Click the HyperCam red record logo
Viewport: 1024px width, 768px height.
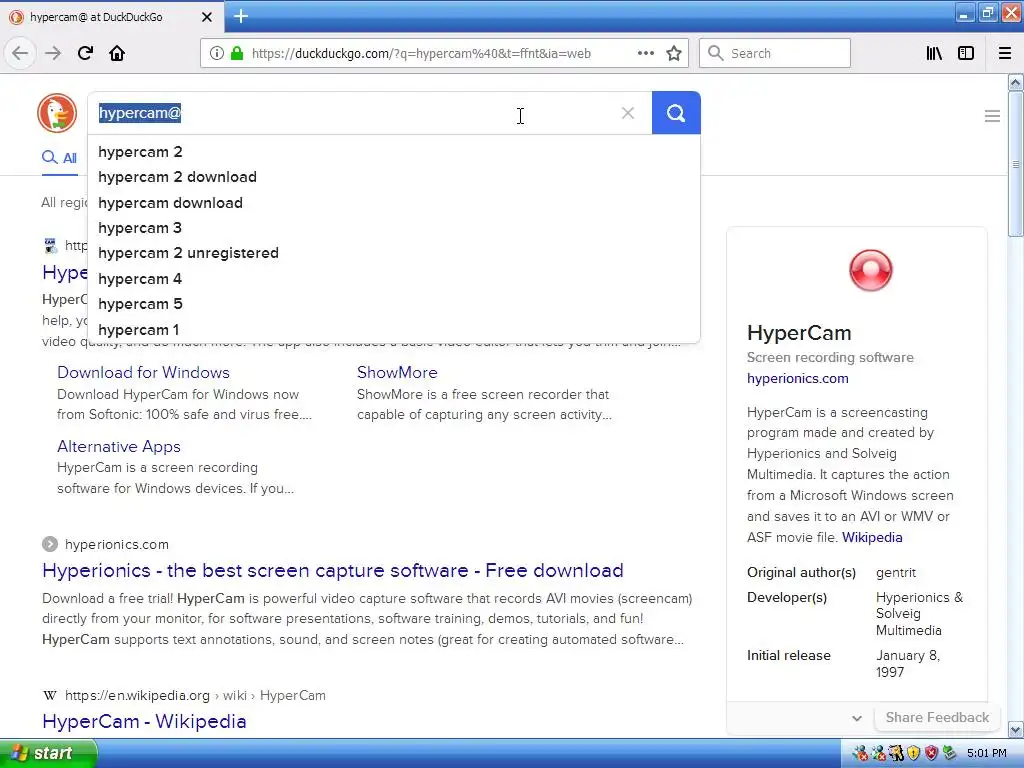click(x=870, y=270)
